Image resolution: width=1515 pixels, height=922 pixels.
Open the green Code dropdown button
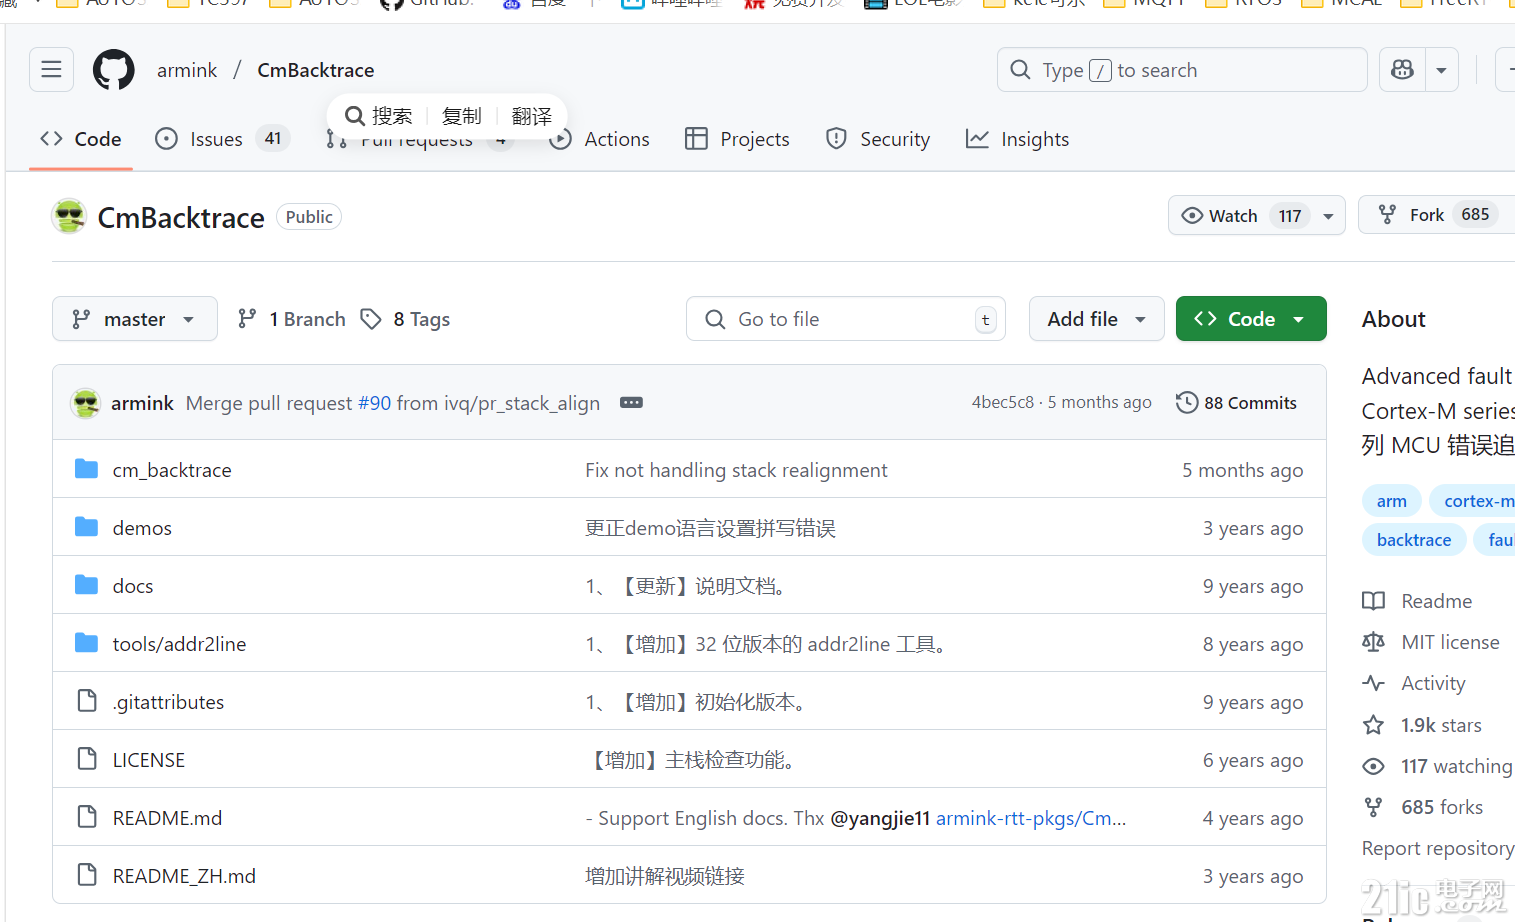[x=1251, y=319]
